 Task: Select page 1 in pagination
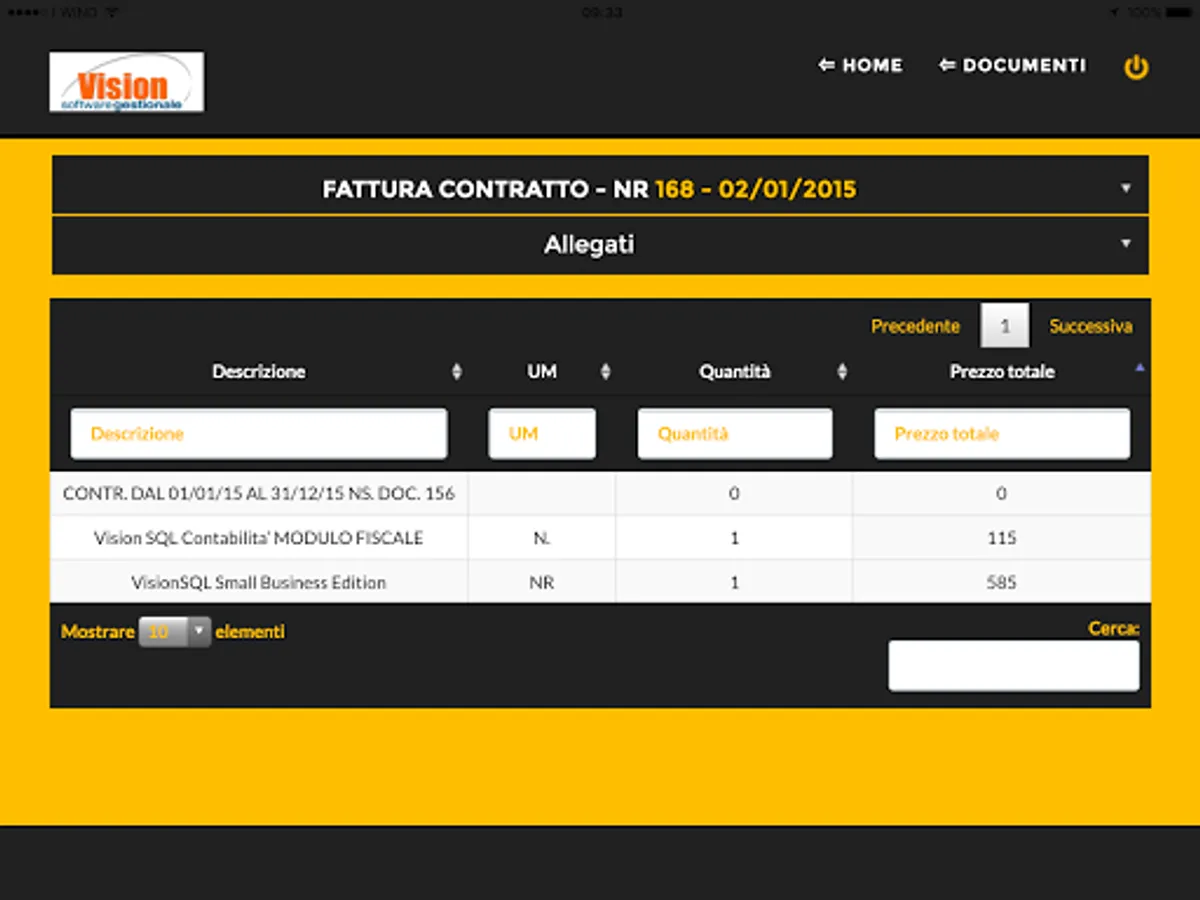[1005, 326]
